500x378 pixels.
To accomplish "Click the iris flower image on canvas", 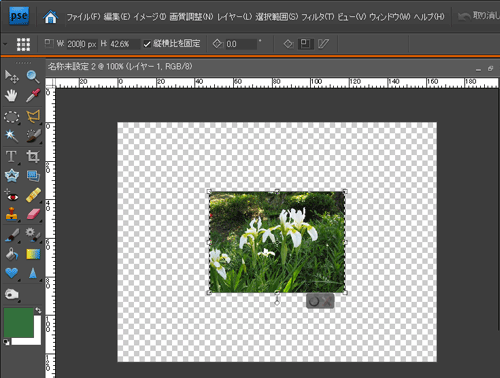I will [x=277, y=242].
